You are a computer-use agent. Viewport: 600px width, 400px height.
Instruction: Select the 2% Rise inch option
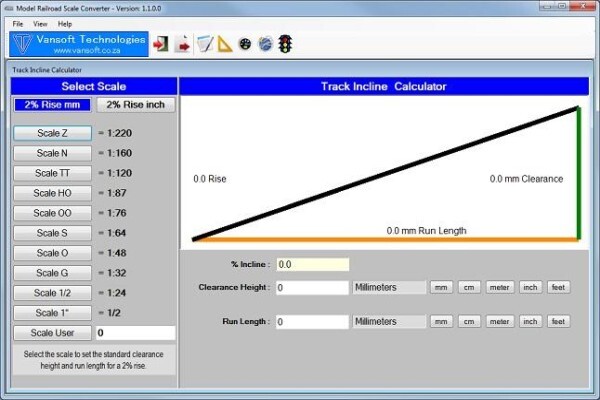135,105
